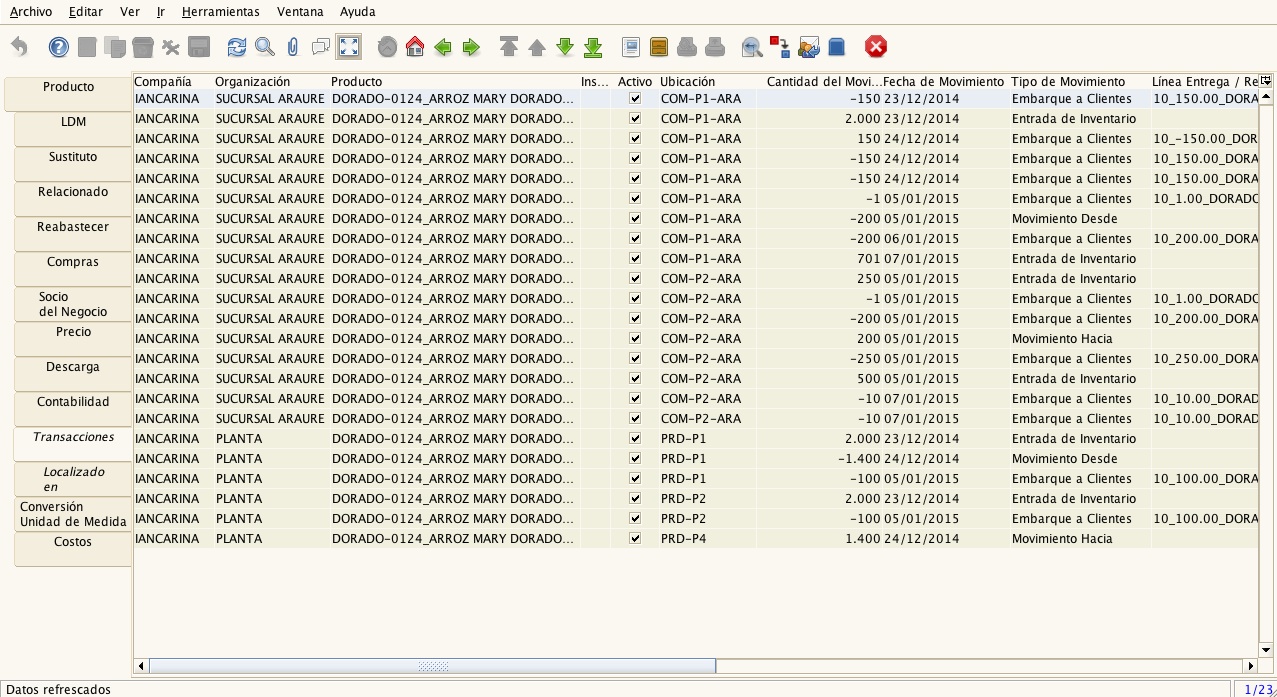The height and width of the screenshot is (697, 1277).
Task: Open the Archivo menu
Action: (x=31, y=12)
